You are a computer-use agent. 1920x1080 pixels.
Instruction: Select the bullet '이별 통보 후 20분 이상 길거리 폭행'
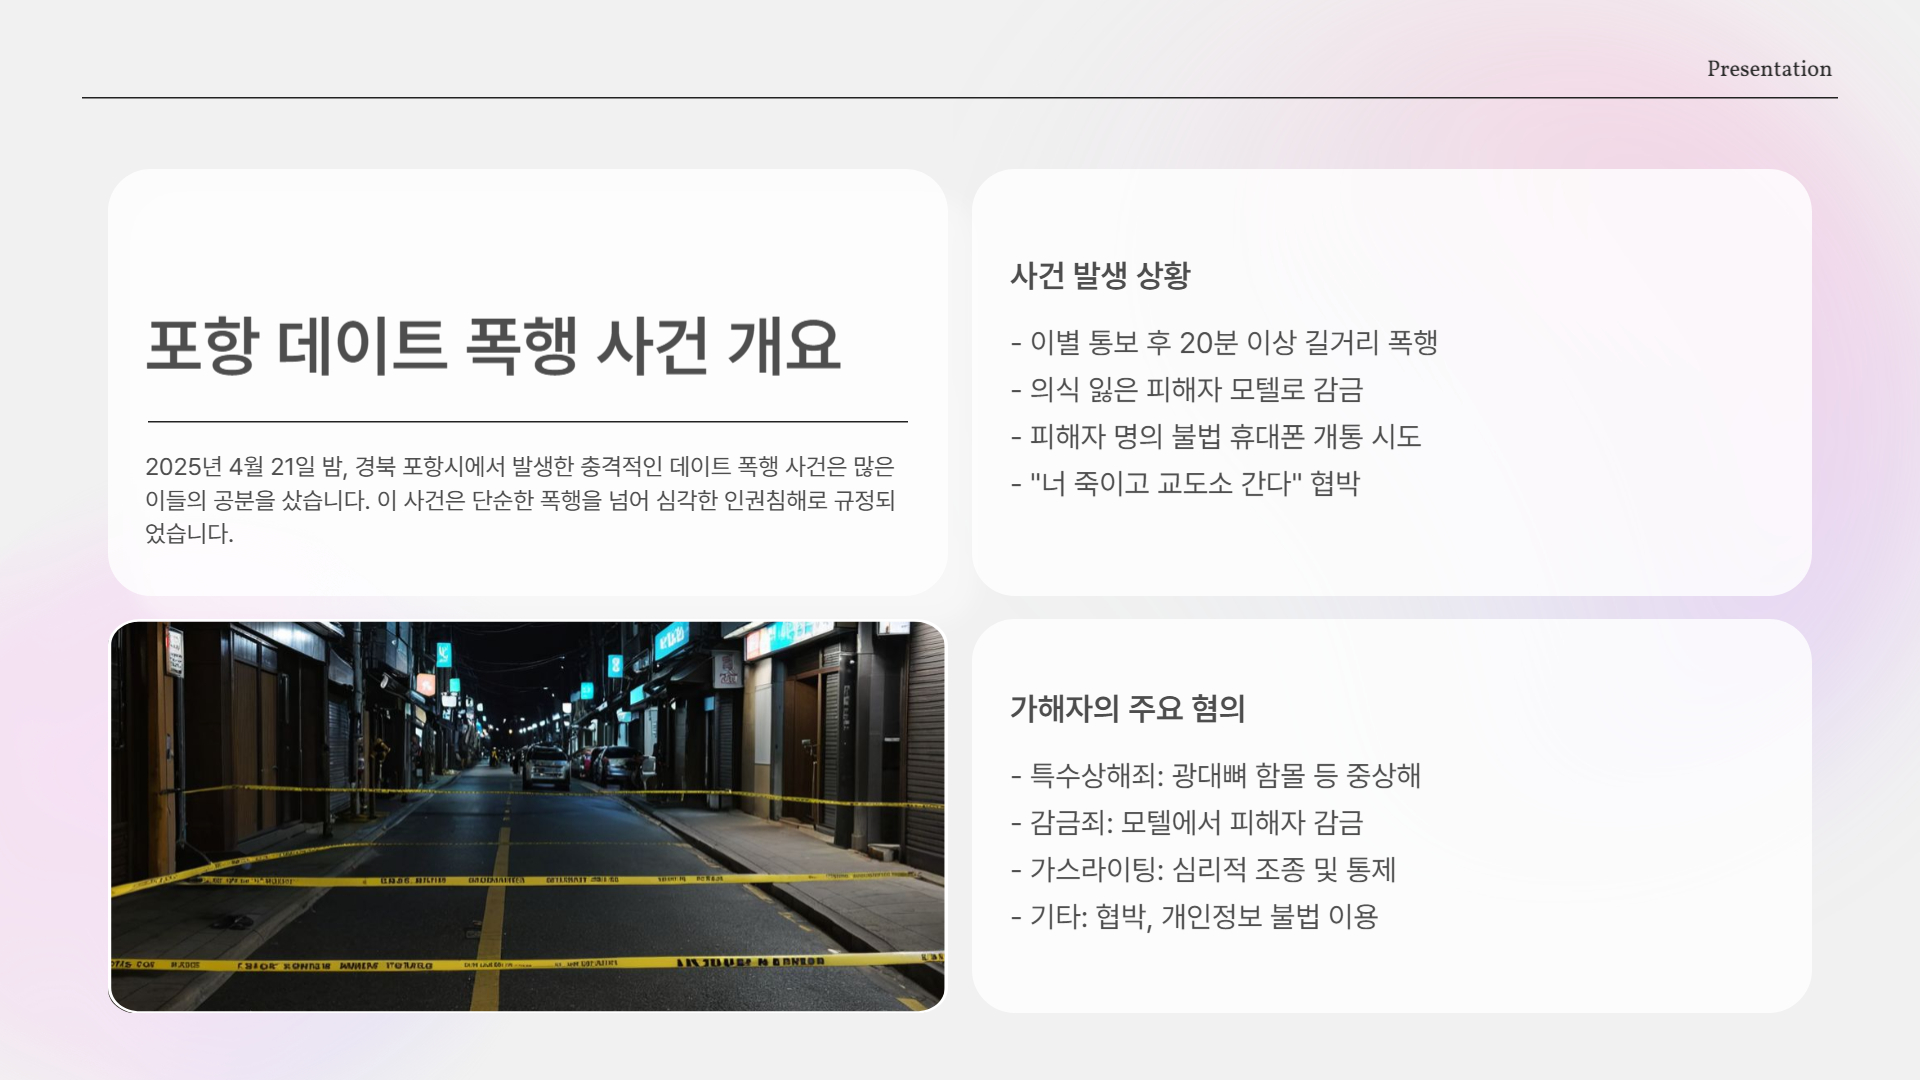click(x=1226, y=342)
